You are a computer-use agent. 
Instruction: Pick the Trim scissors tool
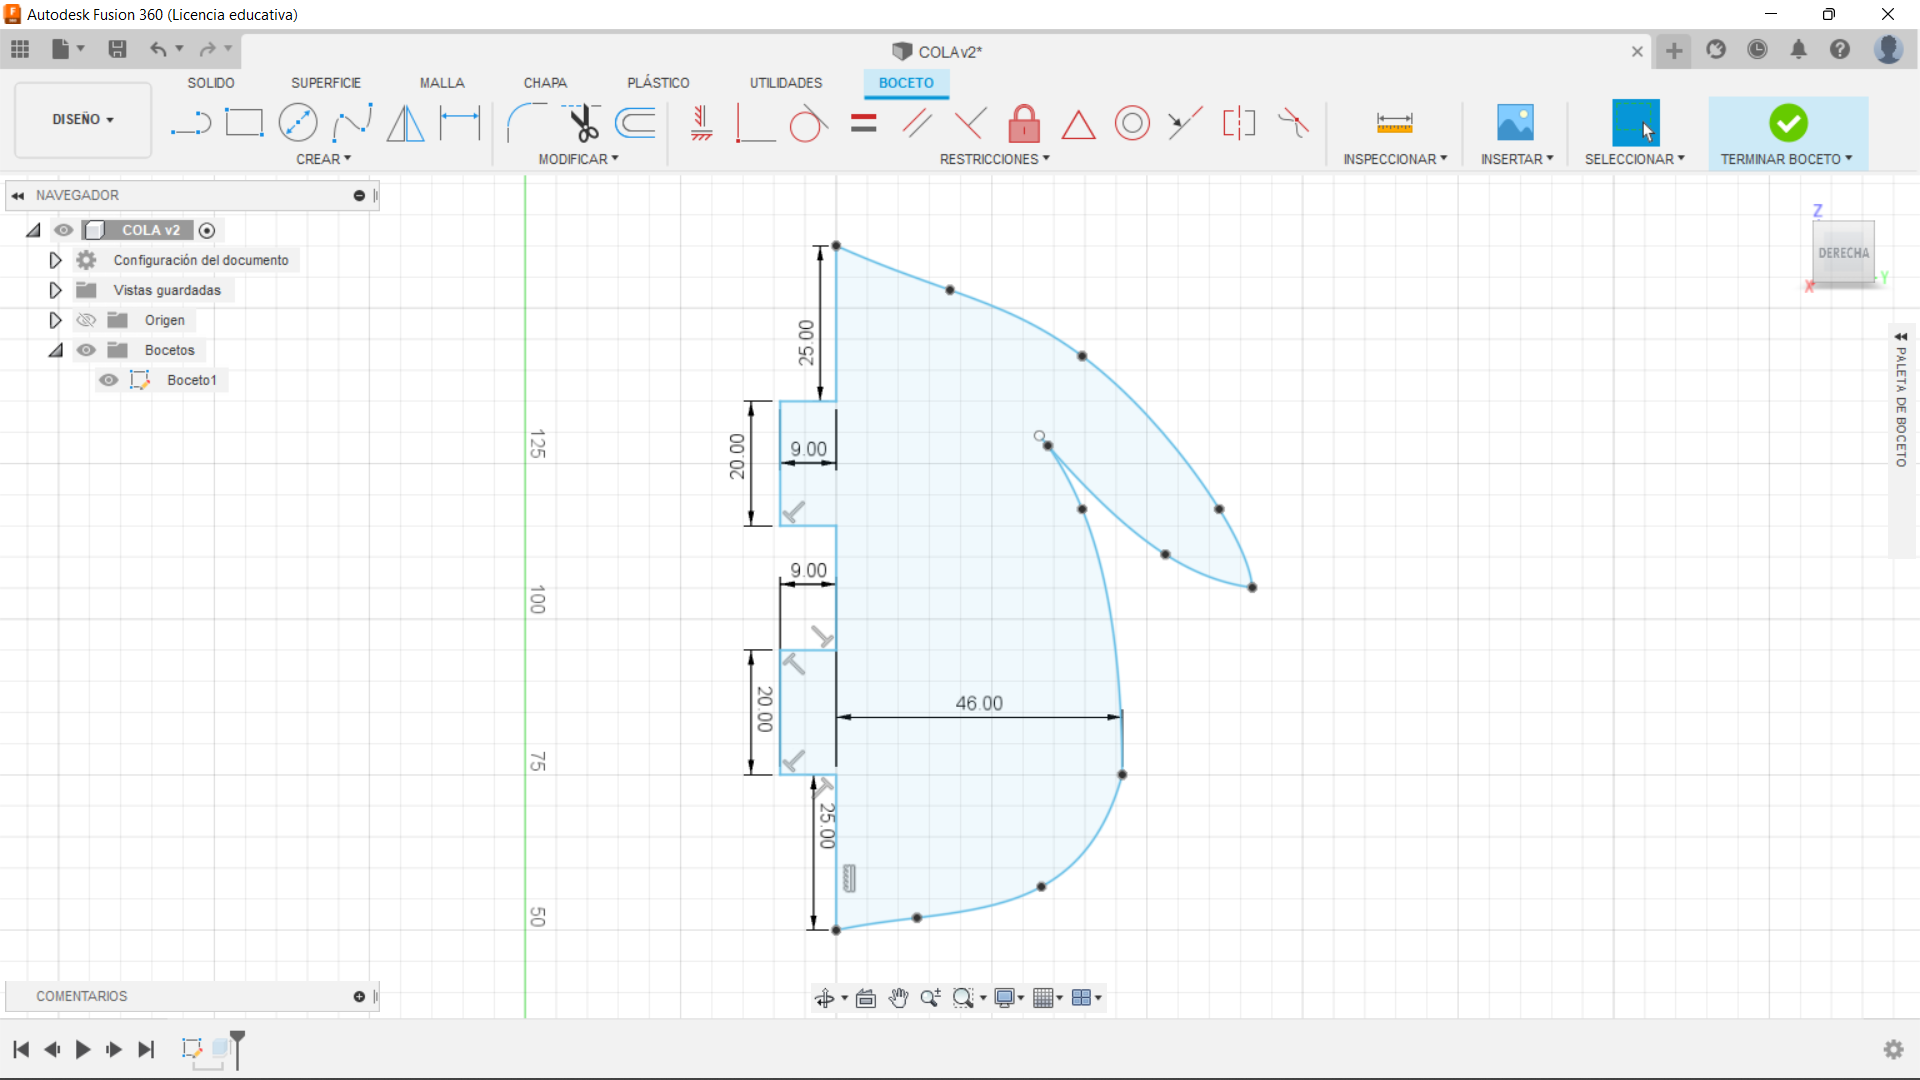pyautogui.click(x=582, y=124)
